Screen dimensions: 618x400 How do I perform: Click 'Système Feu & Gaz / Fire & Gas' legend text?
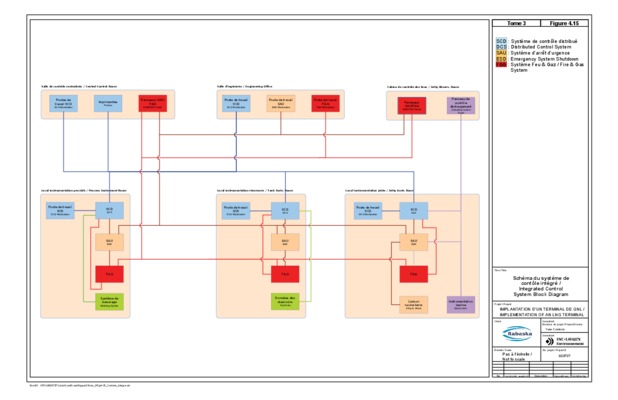(x=547, y=64)
